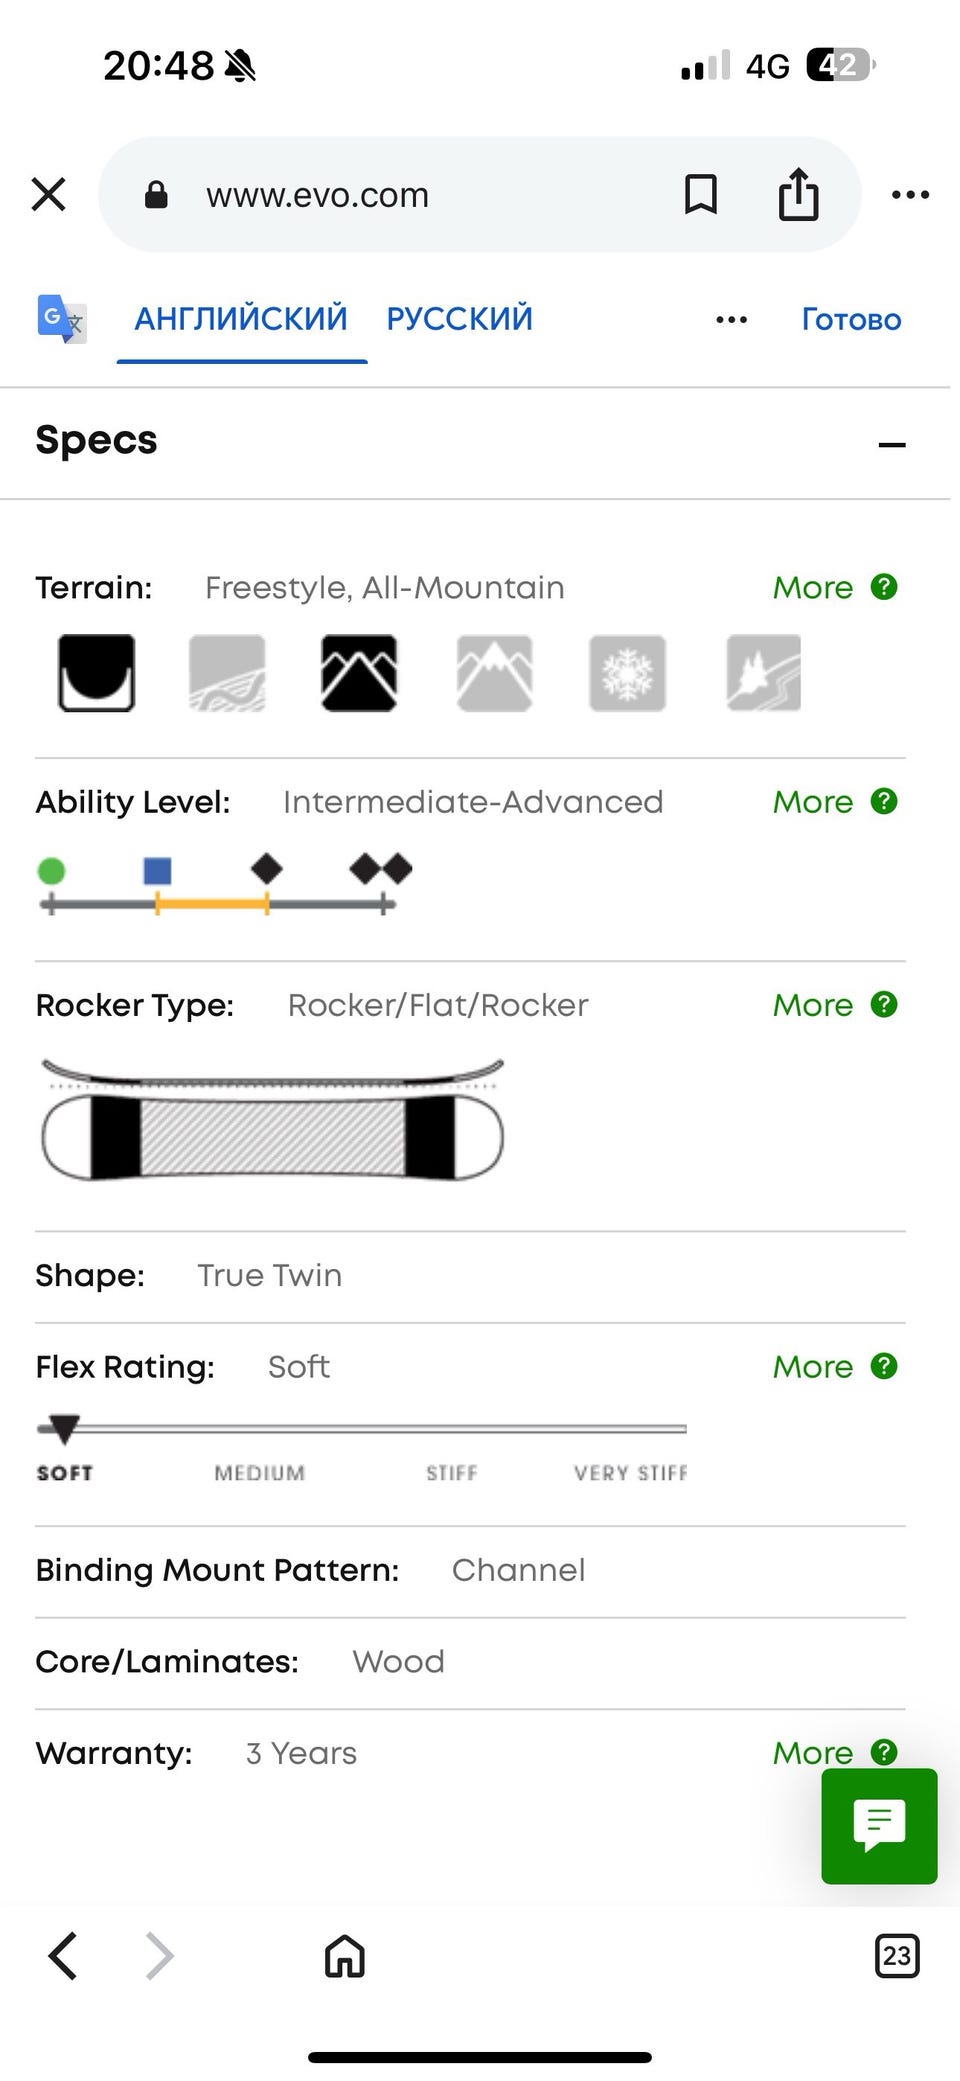The image size is (960, 2081).
Task: Open the live chat widget
Action: 879,1826
